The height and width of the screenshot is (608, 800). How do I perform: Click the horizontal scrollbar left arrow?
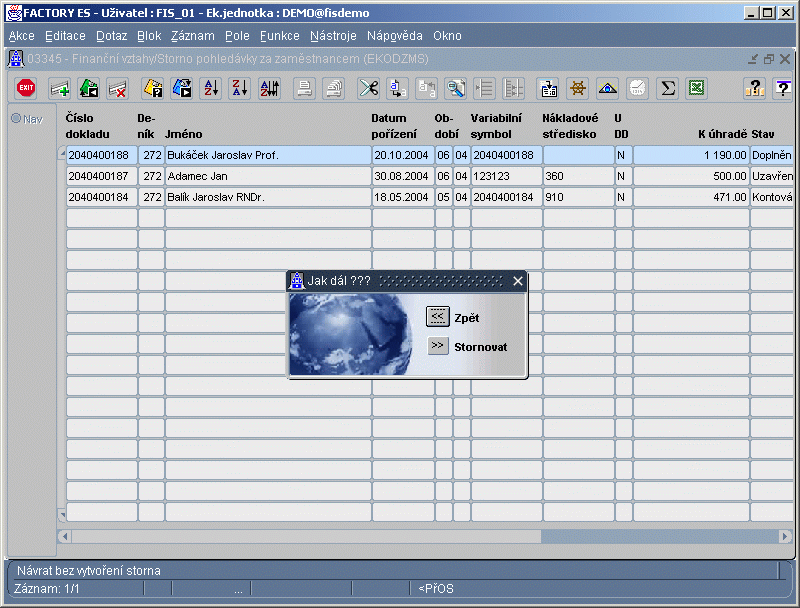point(64,537)
